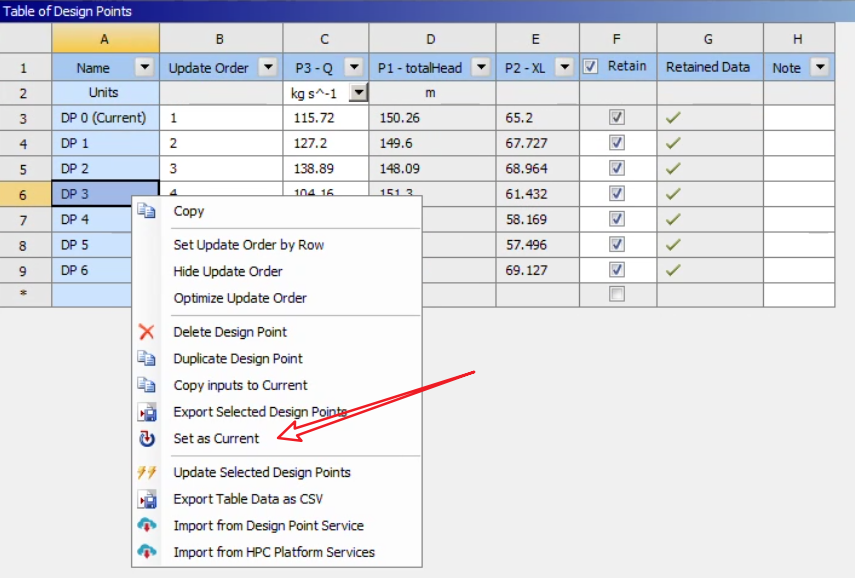The height and width of the screenshot is (578, 855).
Task: Click the Import from Design Point Service icon
Action: (147, 526)
